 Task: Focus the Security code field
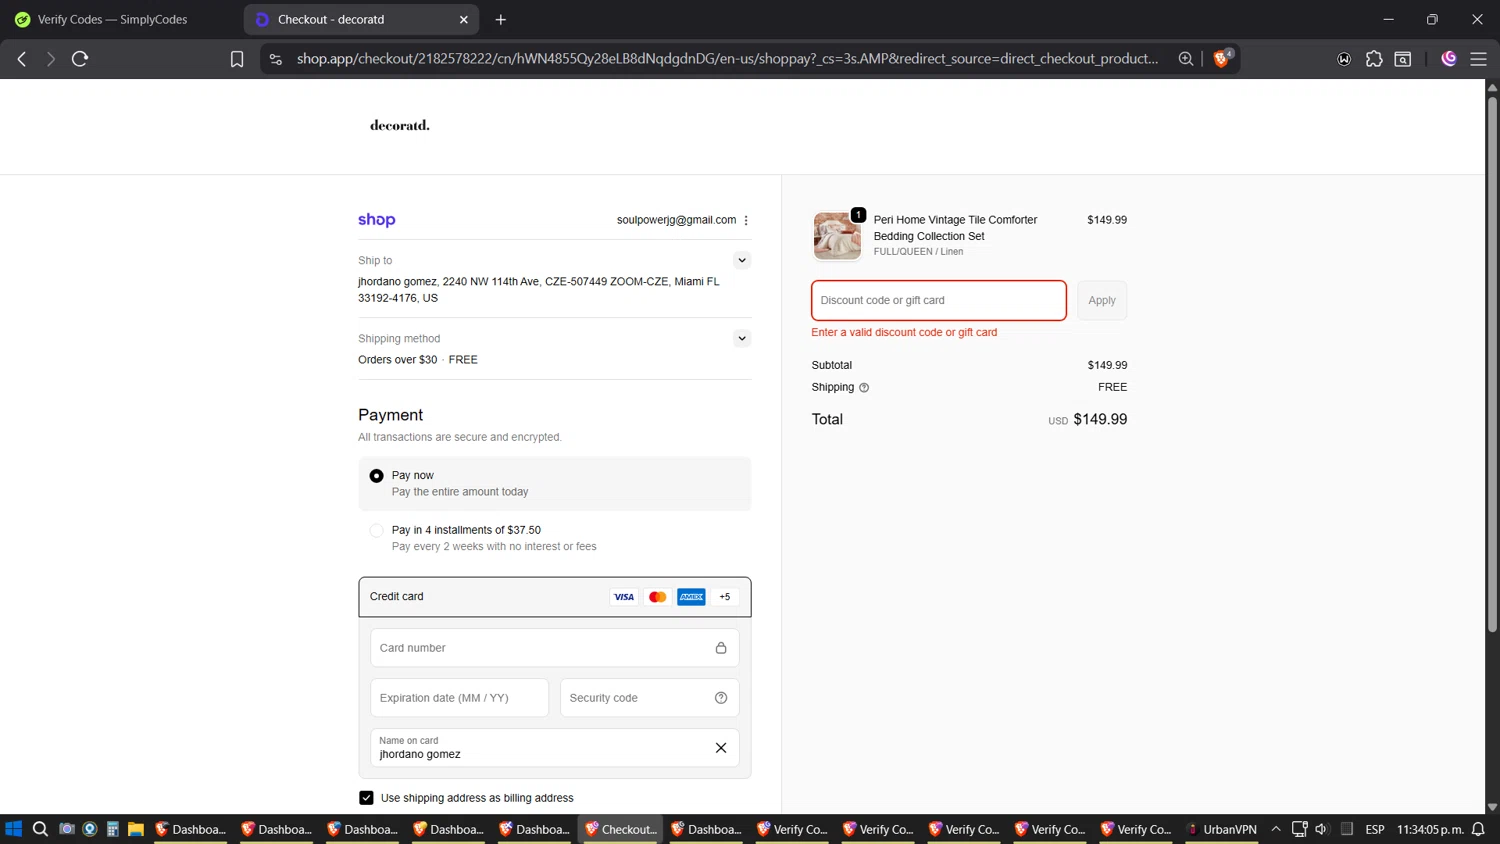click(649, 698)
